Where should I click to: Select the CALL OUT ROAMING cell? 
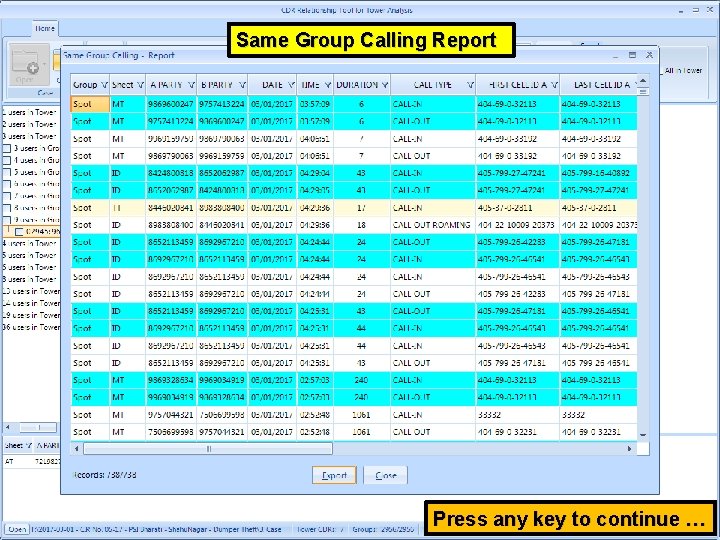click(433, 225)
